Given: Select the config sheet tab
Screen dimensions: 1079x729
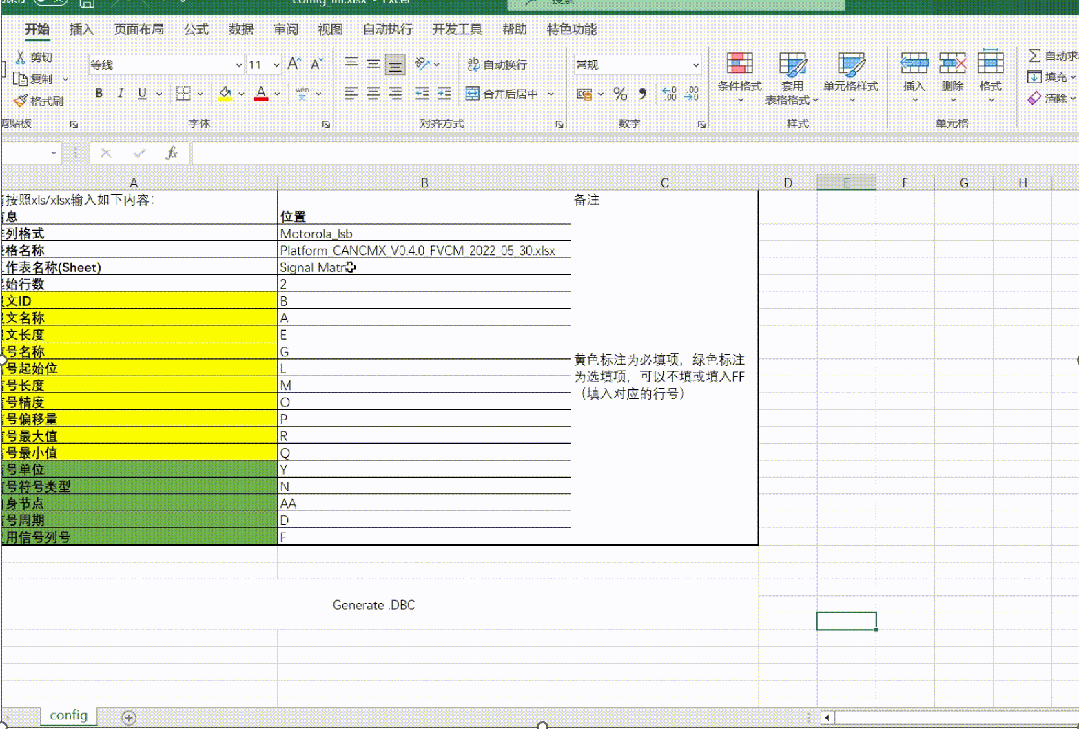Looking at the screenshot, I should point(68,715).
